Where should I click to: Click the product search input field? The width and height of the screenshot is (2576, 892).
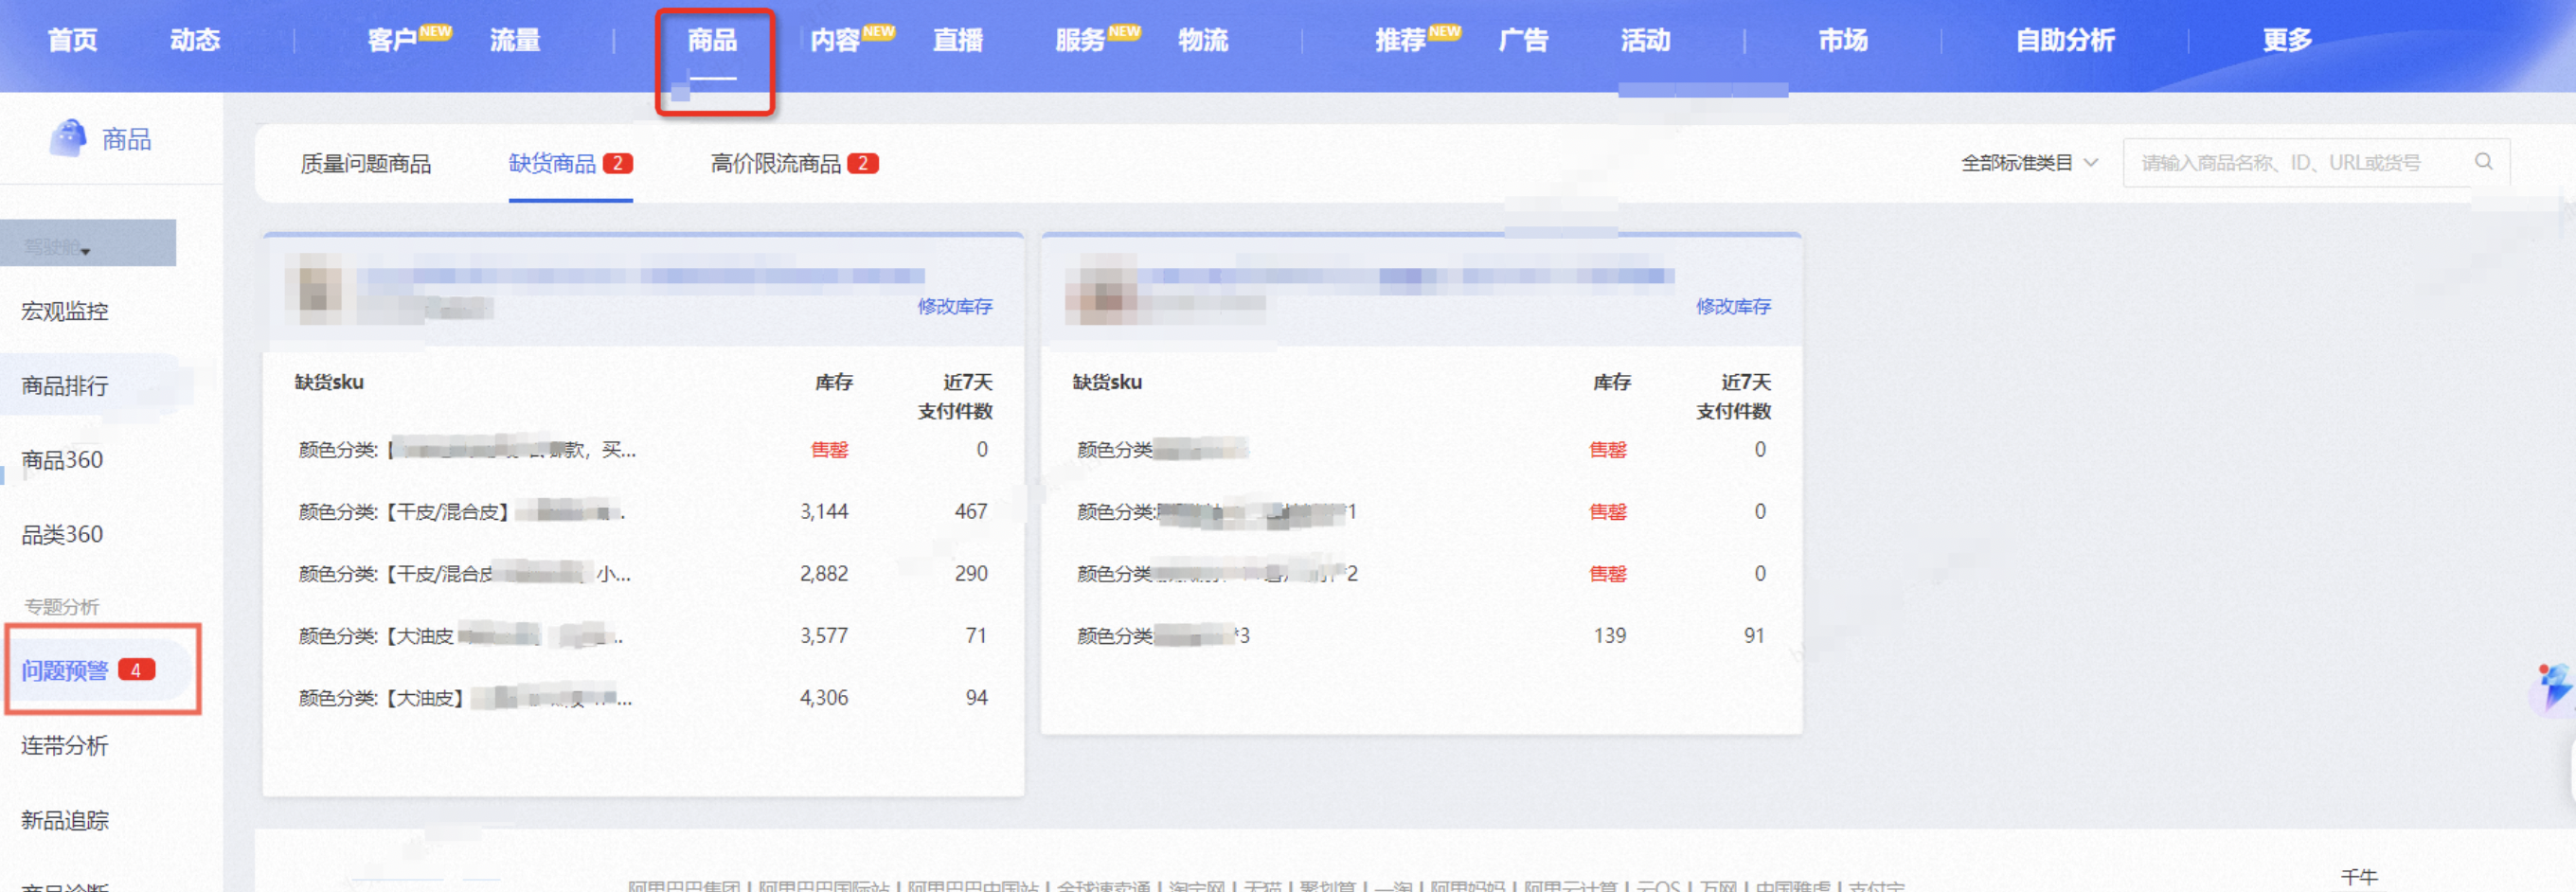click(x=2316, y=162)
